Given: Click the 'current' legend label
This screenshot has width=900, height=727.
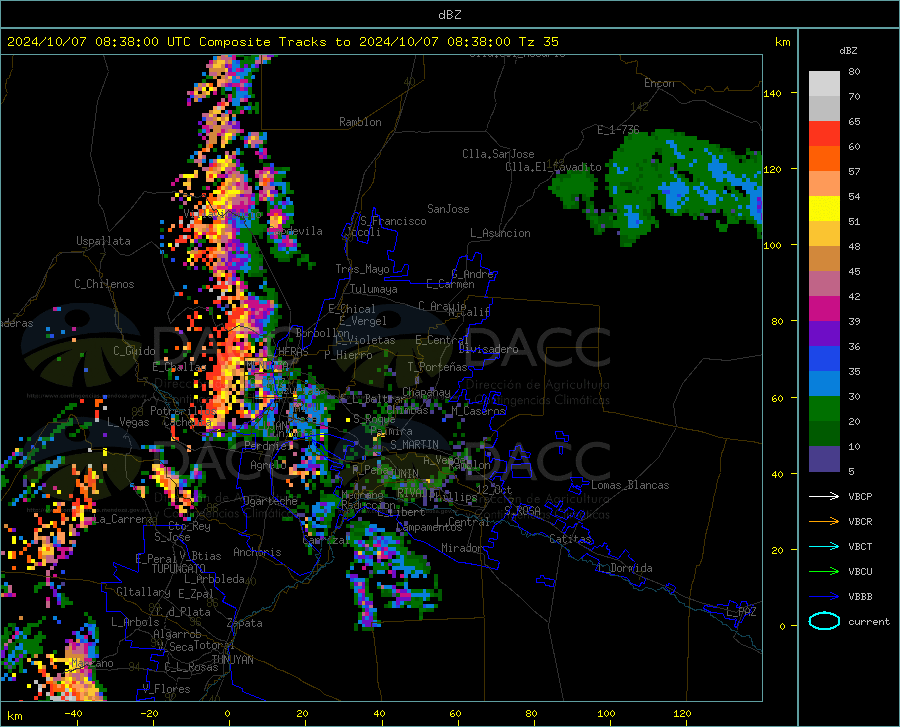Looking at the screenshot, I should tap(869, 621).
